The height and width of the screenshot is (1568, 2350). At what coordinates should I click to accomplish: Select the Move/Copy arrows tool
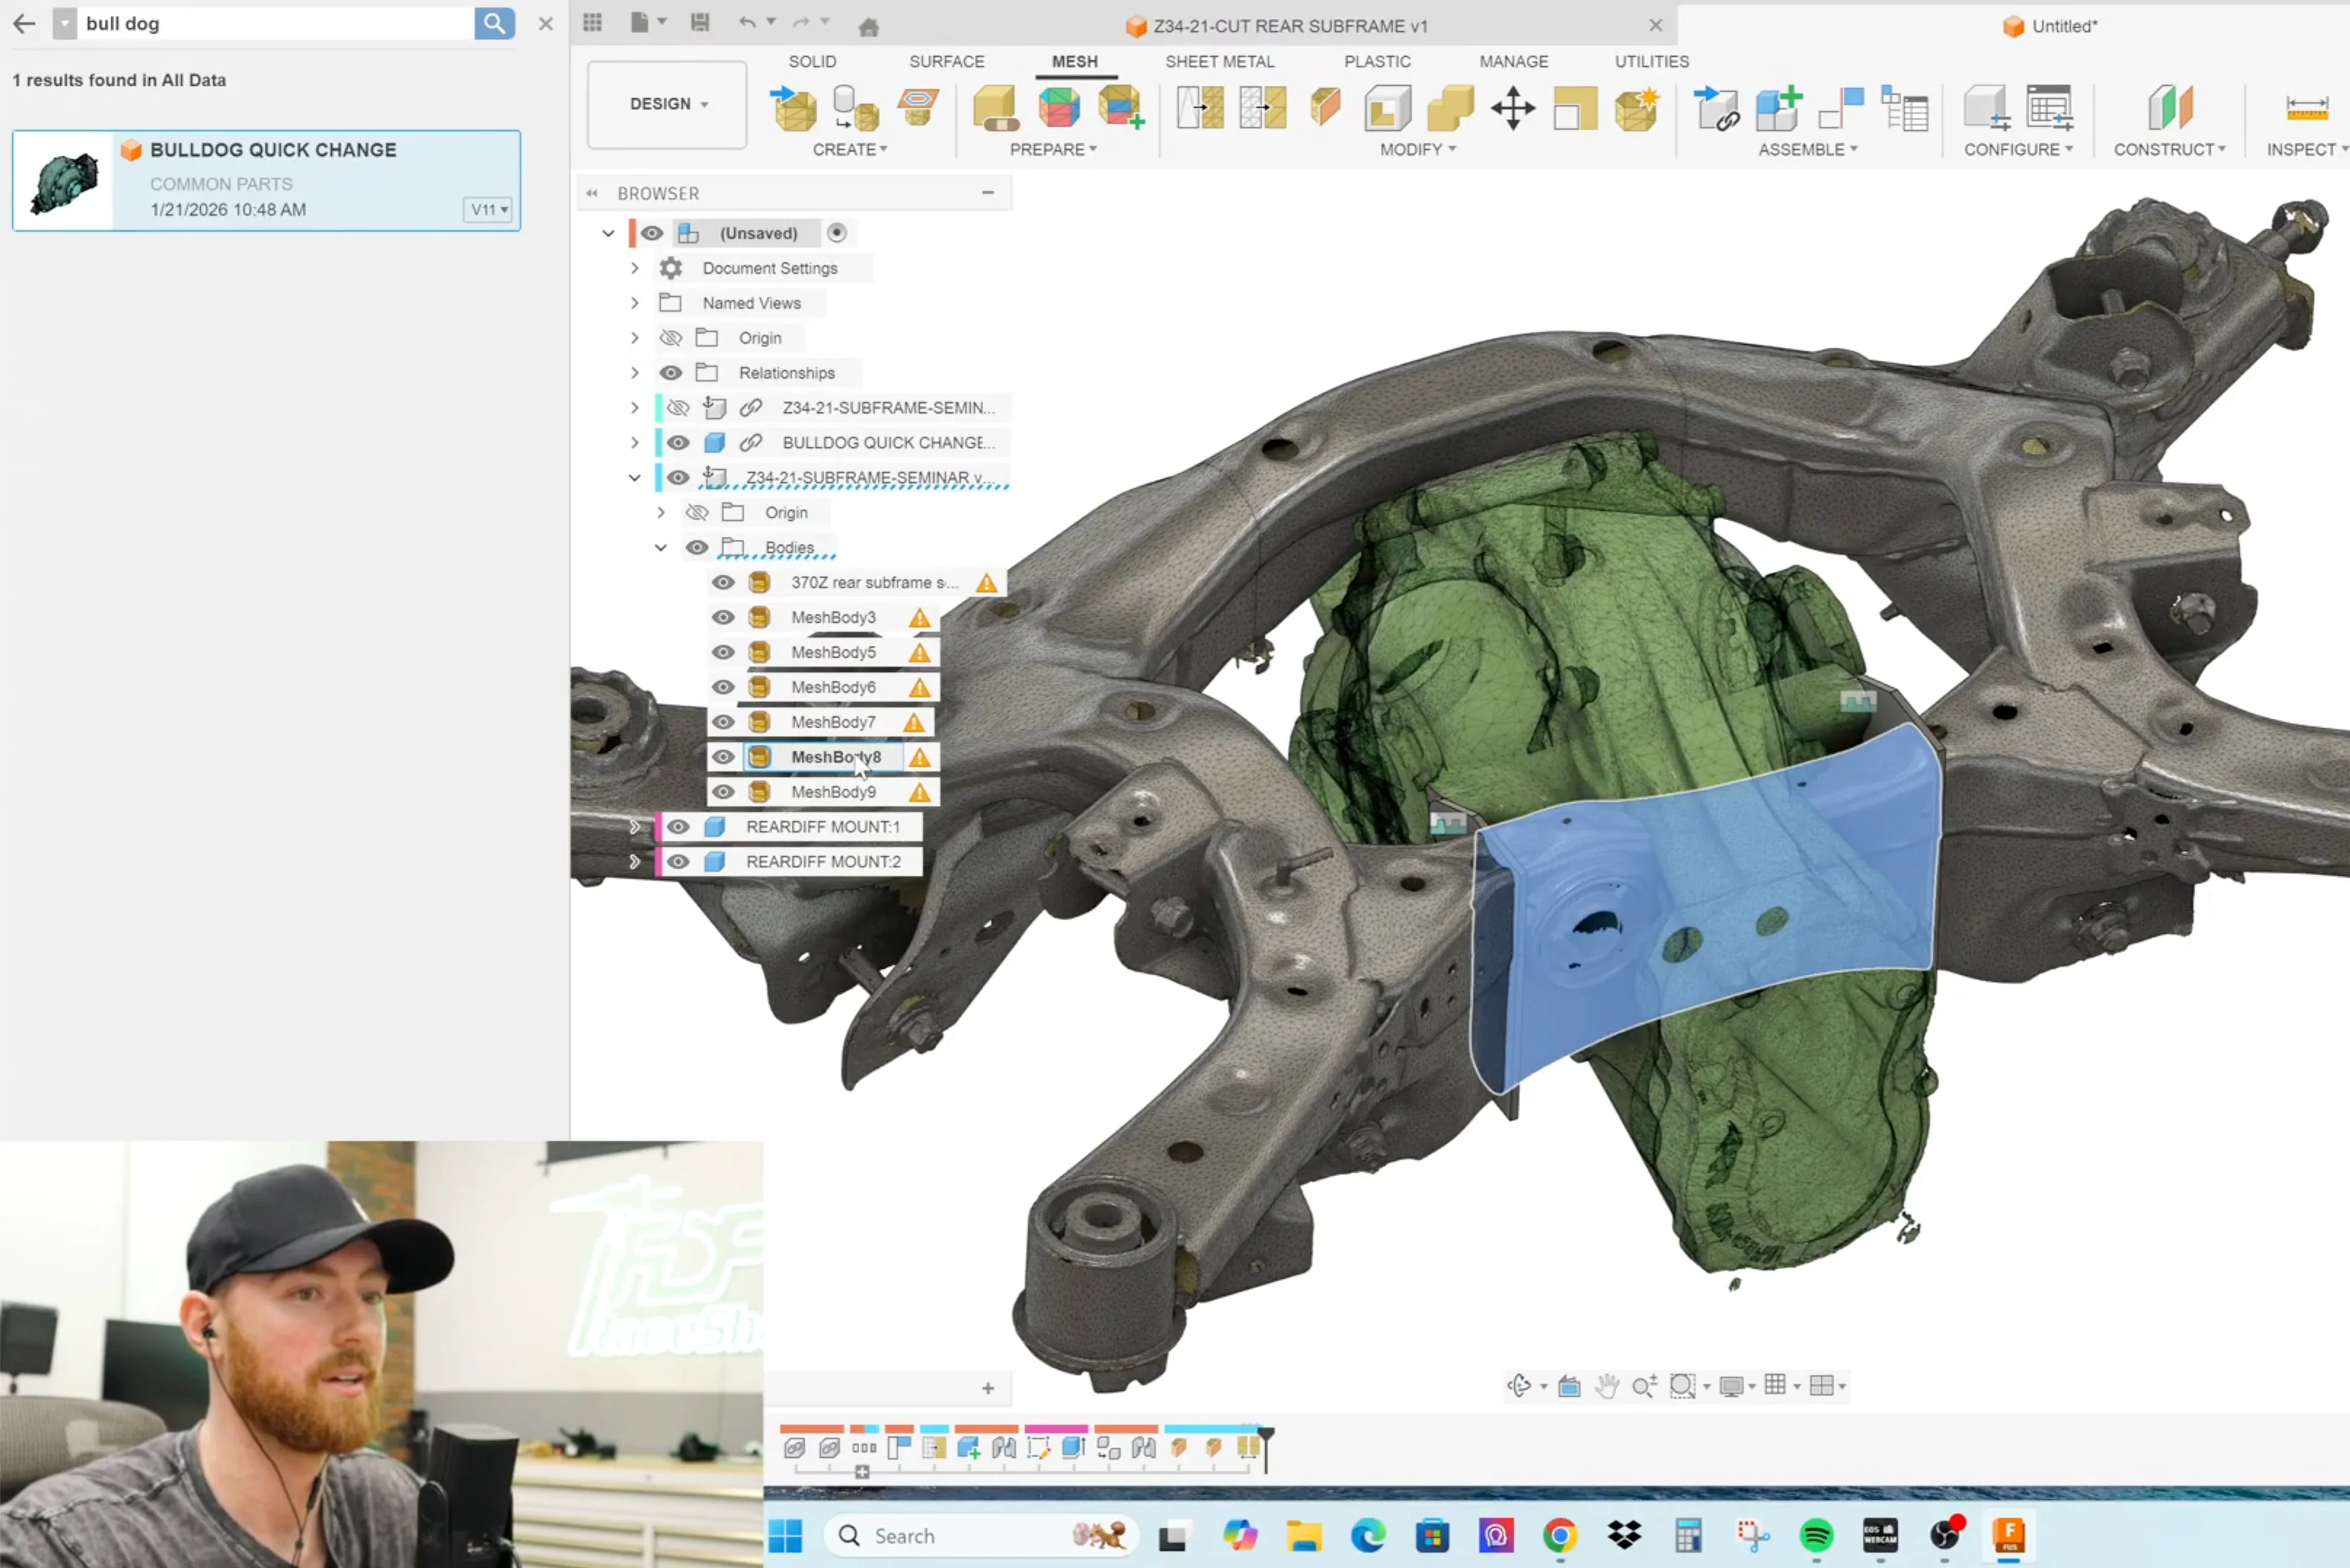pos(1513,108)
